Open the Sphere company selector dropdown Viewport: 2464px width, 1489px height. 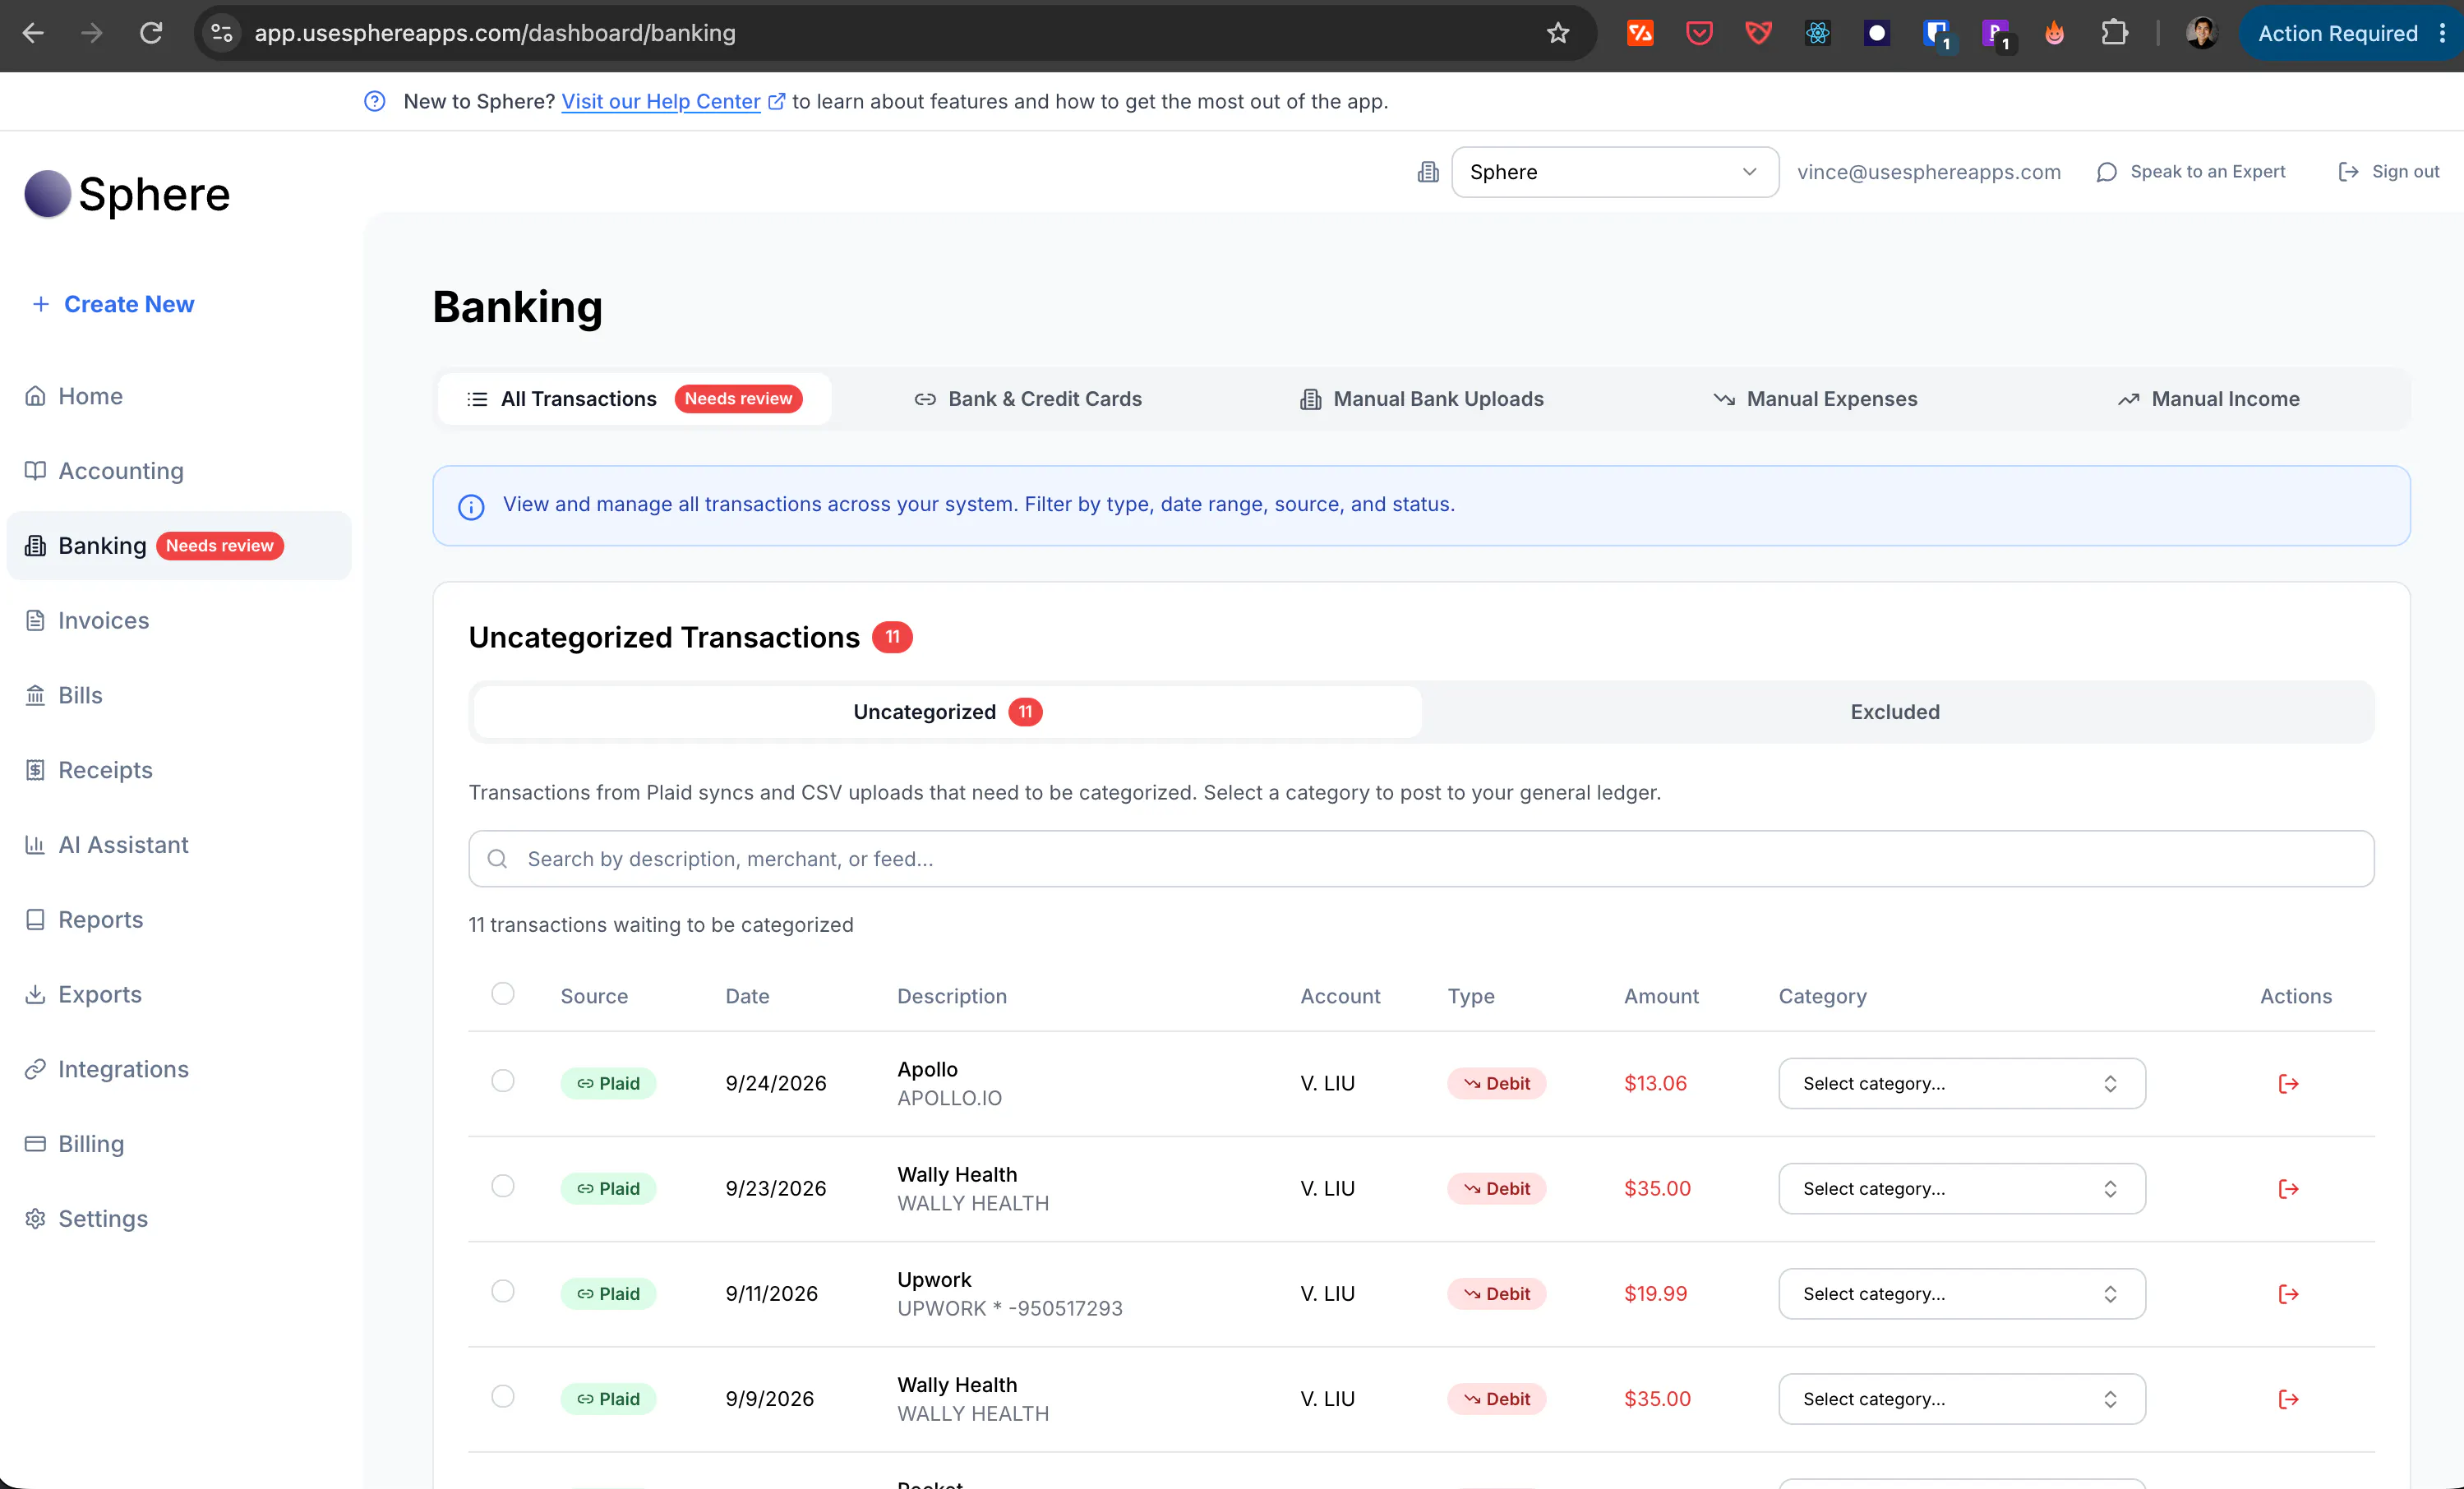tap(1614, 172)
